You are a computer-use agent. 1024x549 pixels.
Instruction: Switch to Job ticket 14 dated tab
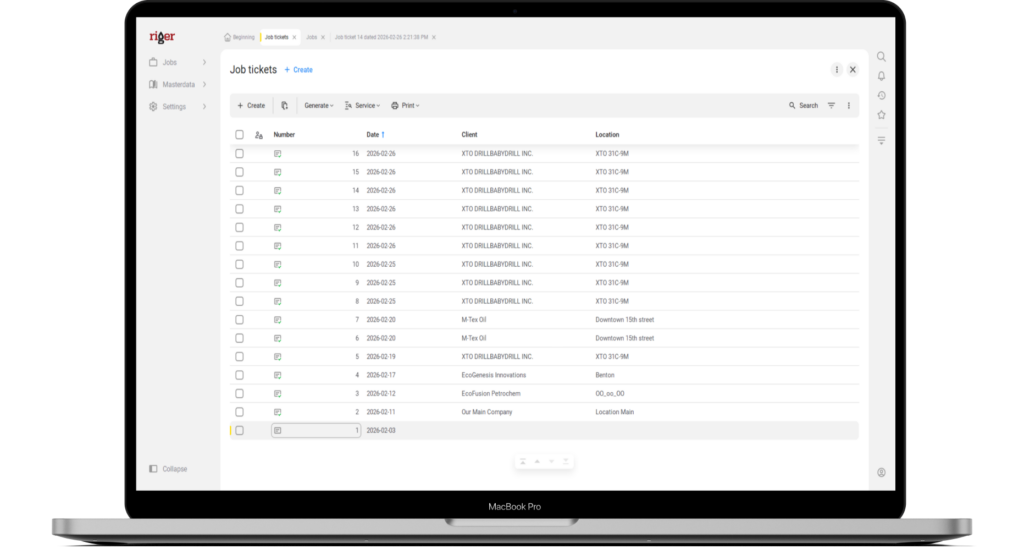click(x=381, y=37)
